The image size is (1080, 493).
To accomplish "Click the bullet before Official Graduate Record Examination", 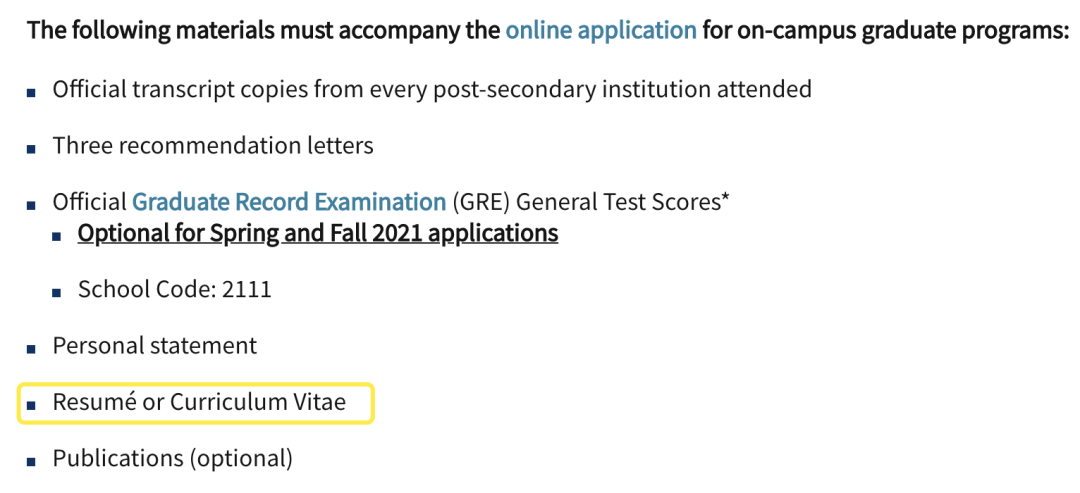I will (x=31, y=205).
